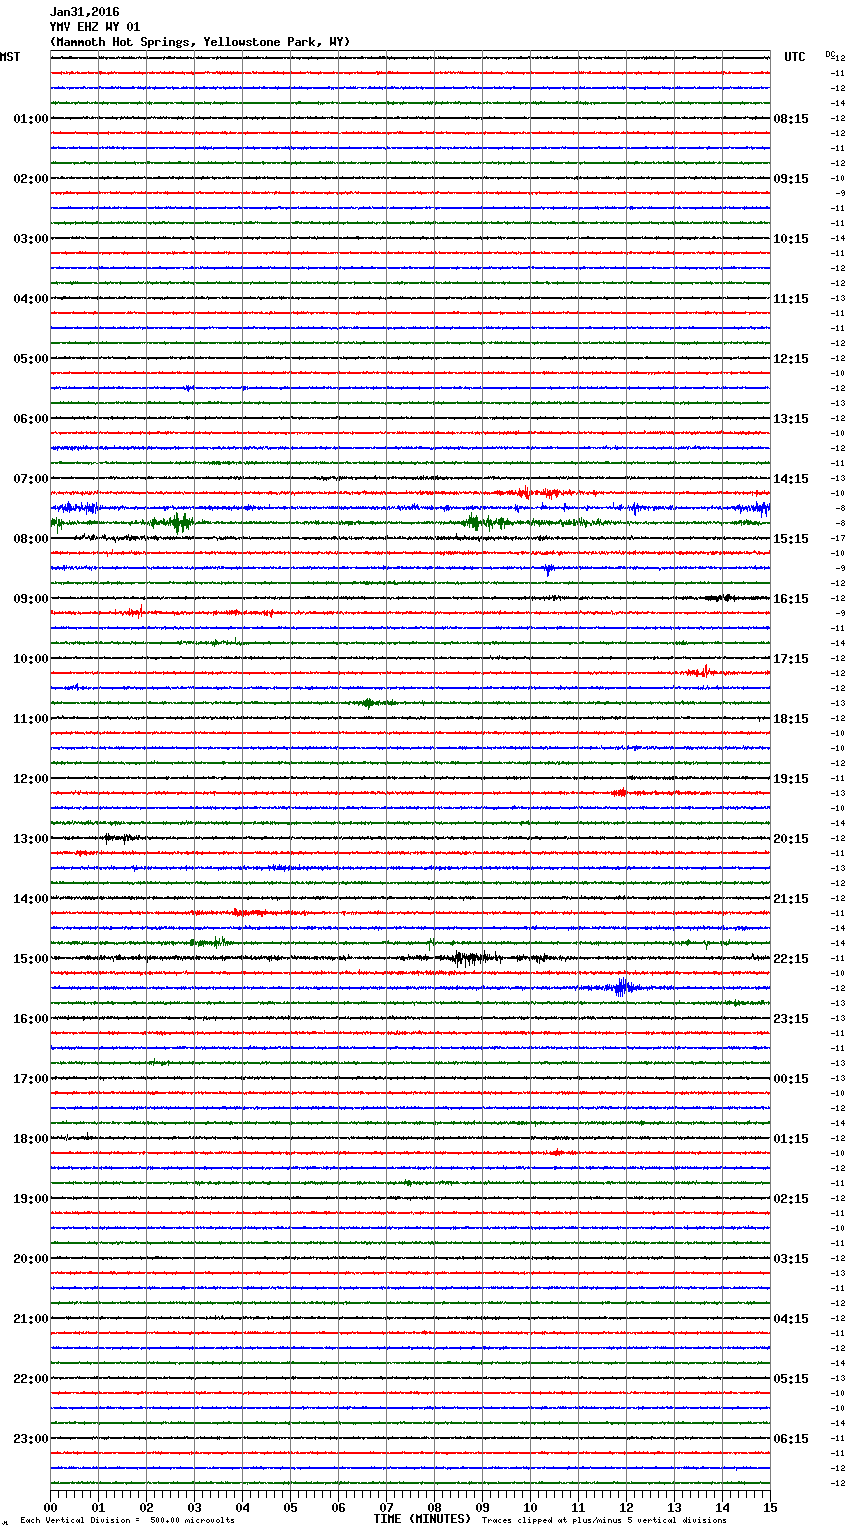Select the station code YMV EHZ WY 01
The image size is (850, 1534).
click(95, 27)
